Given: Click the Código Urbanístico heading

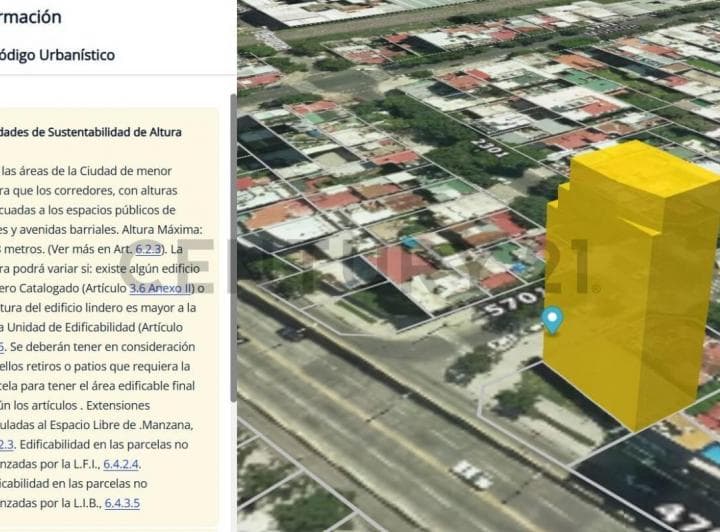Looking at the screenshot, I should tap(57, 55).
